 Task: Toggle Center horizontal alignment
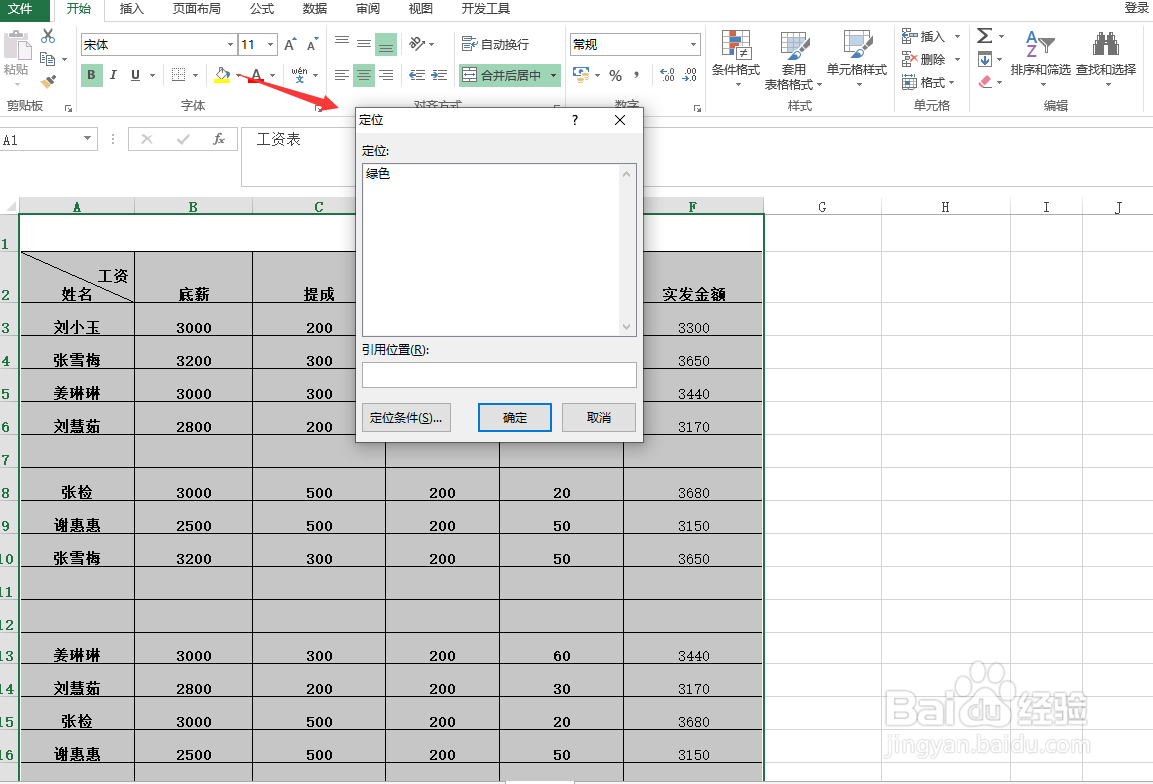click(x=364, y=75)
